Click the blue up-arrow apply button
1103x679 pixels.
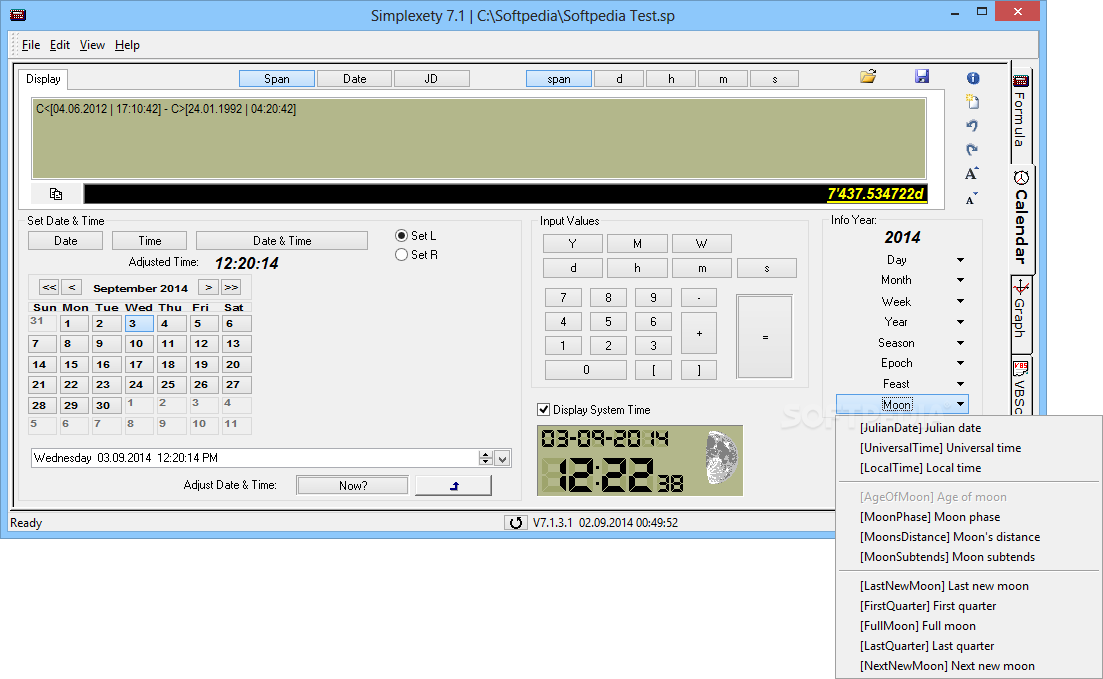[454, 486]
